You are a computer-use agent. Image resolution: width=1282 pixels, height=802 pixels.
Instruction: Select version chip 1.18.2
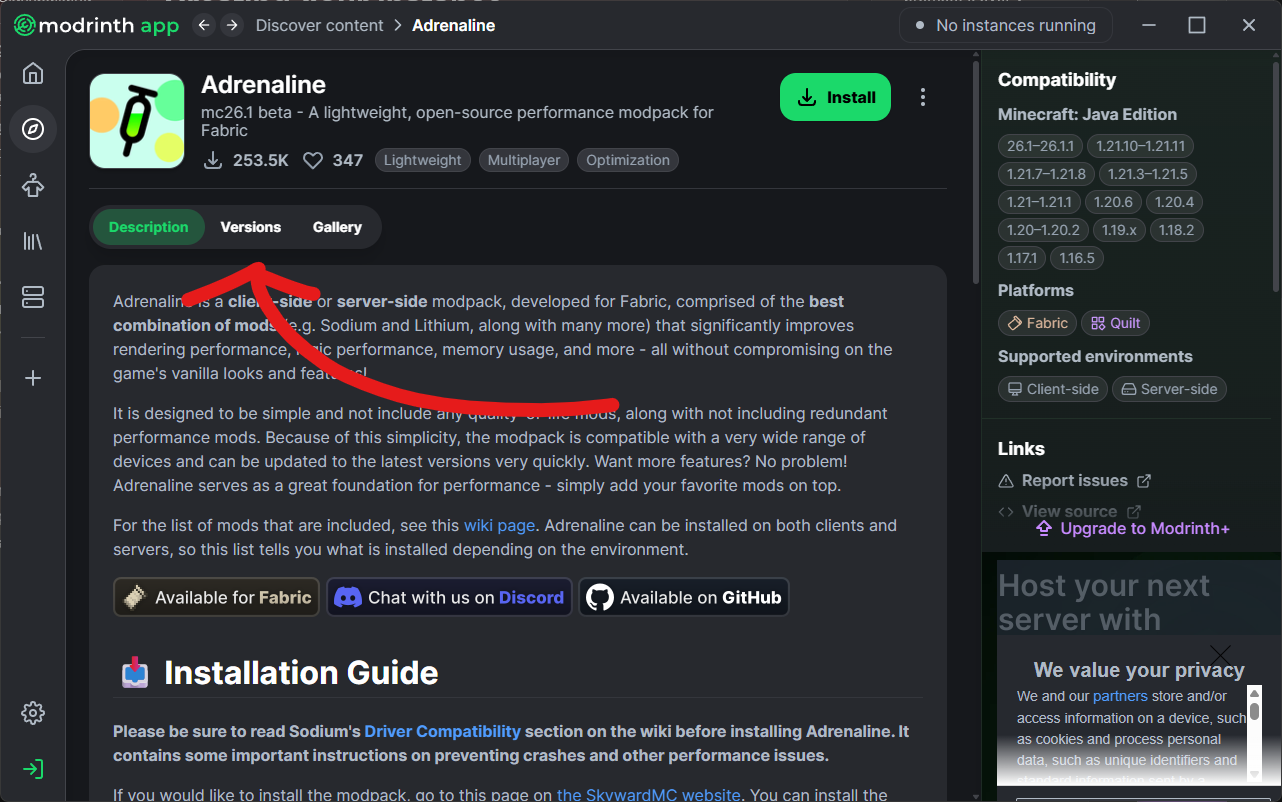tap(1177, 230)
